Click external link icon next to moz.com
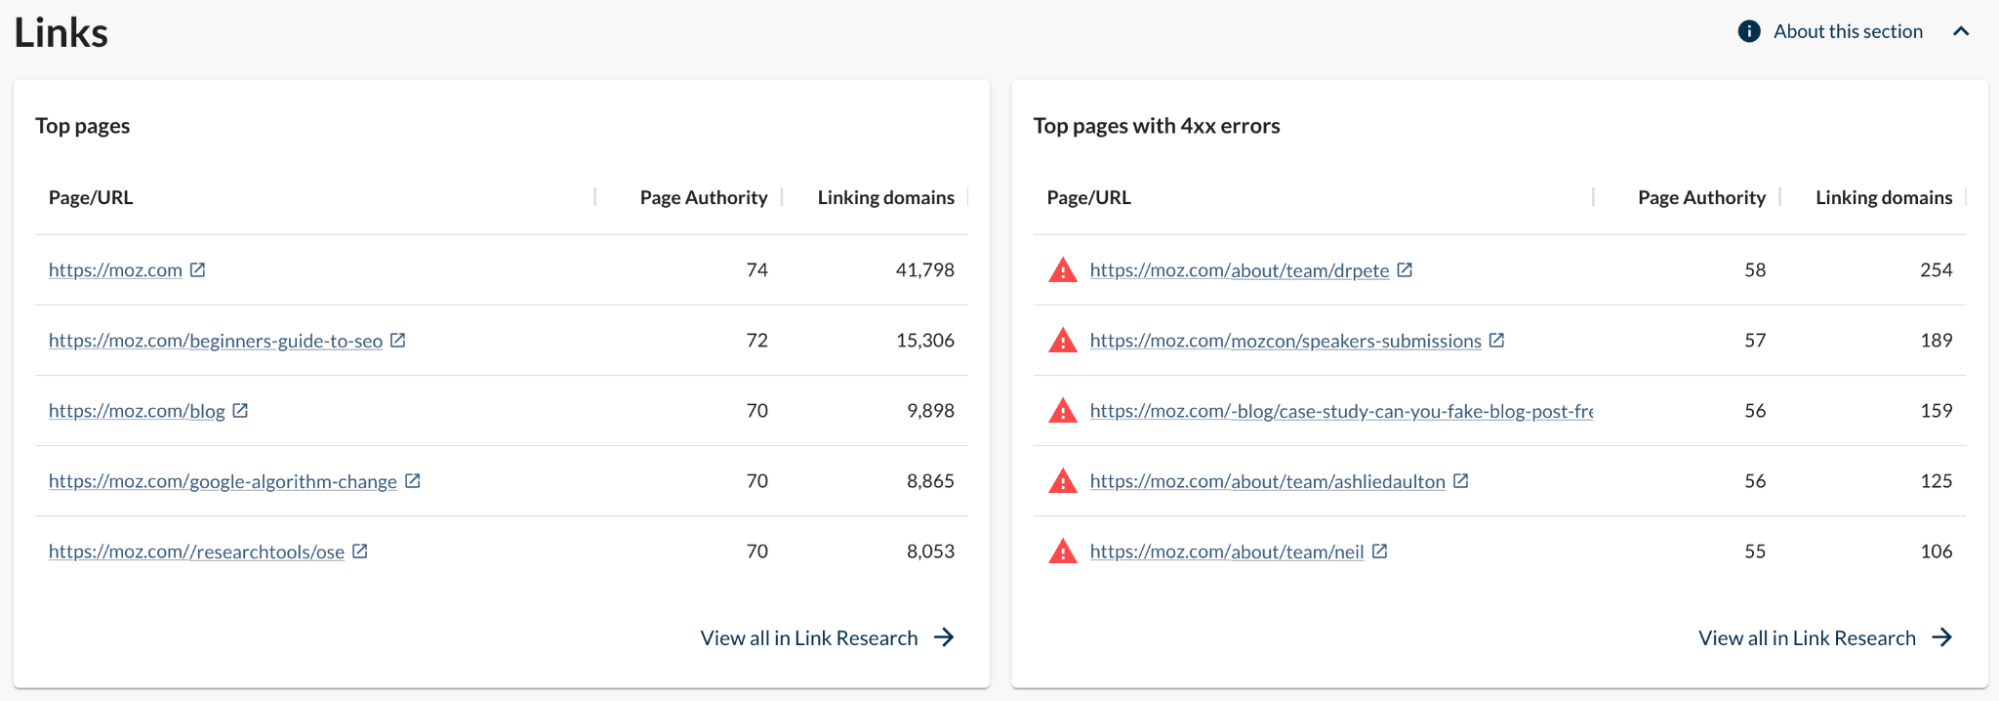The width and height of the screenshot is (1999, 701). (x=198, y=270)
